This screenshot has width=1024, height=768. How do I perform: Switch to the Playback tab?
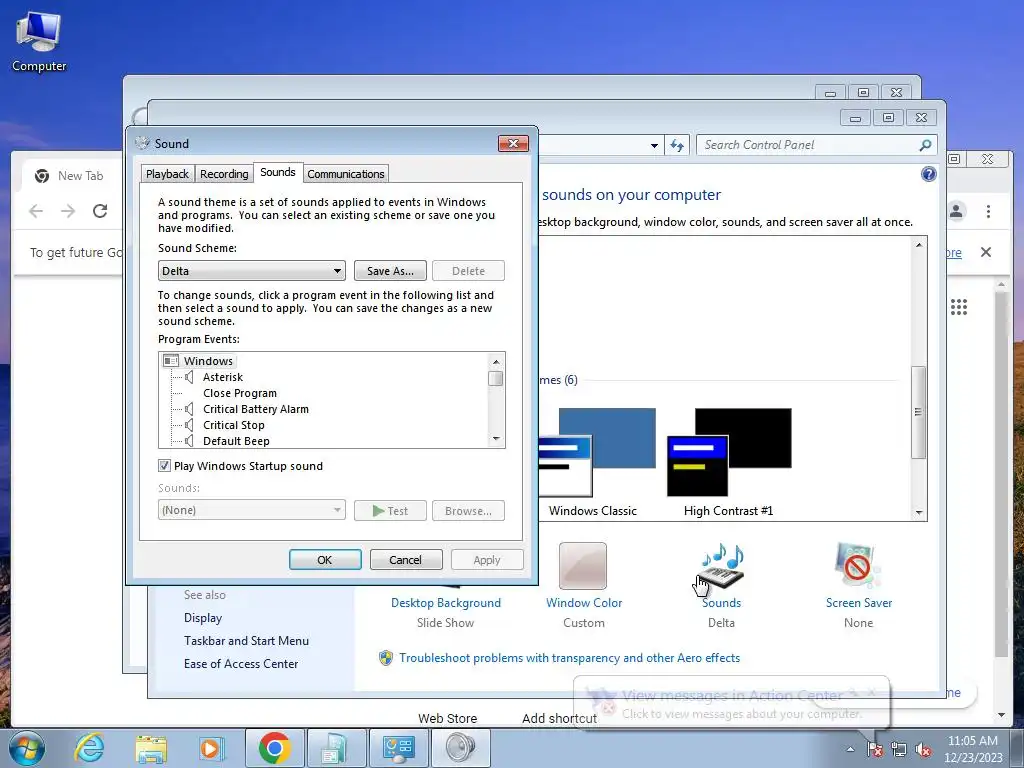(167, 174)
